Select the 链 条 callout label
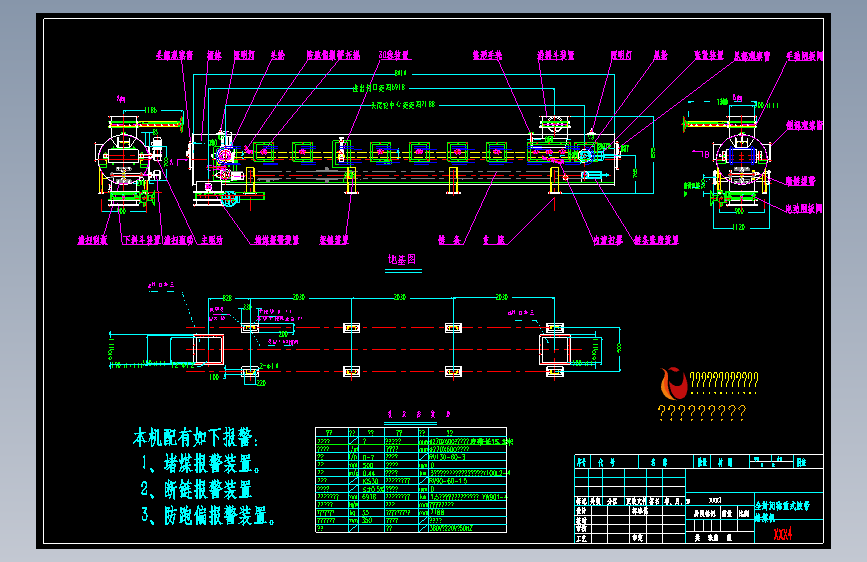 449,240
